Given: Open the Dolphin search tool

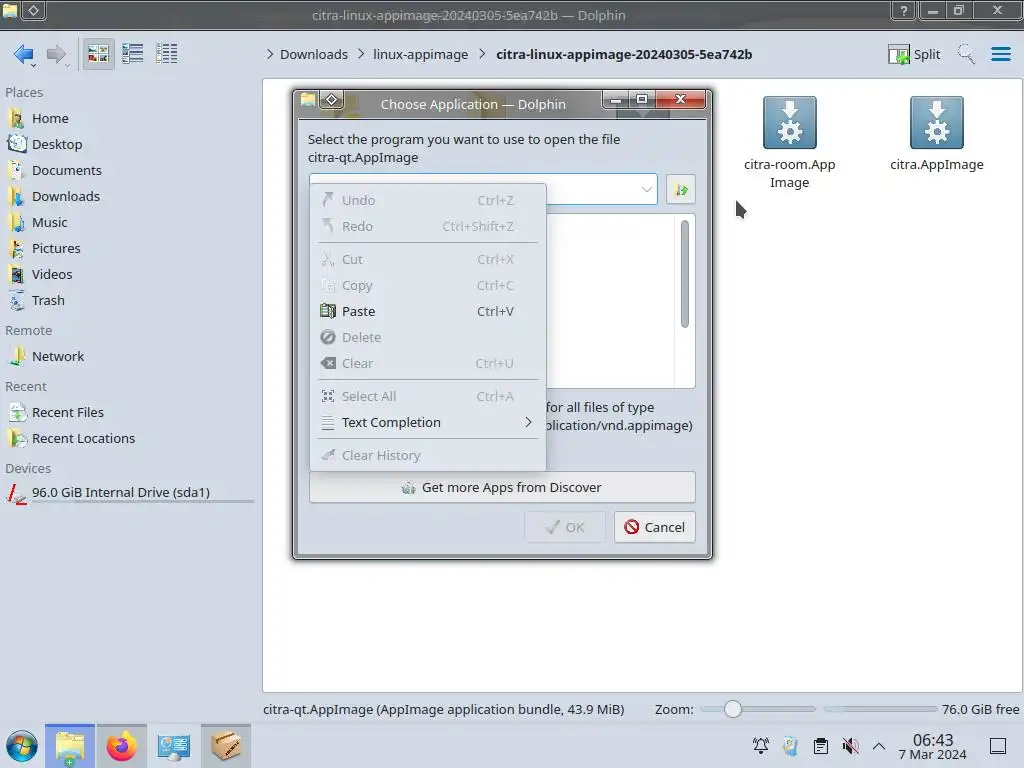Looking at the screenshot, I should coord(966,54).
